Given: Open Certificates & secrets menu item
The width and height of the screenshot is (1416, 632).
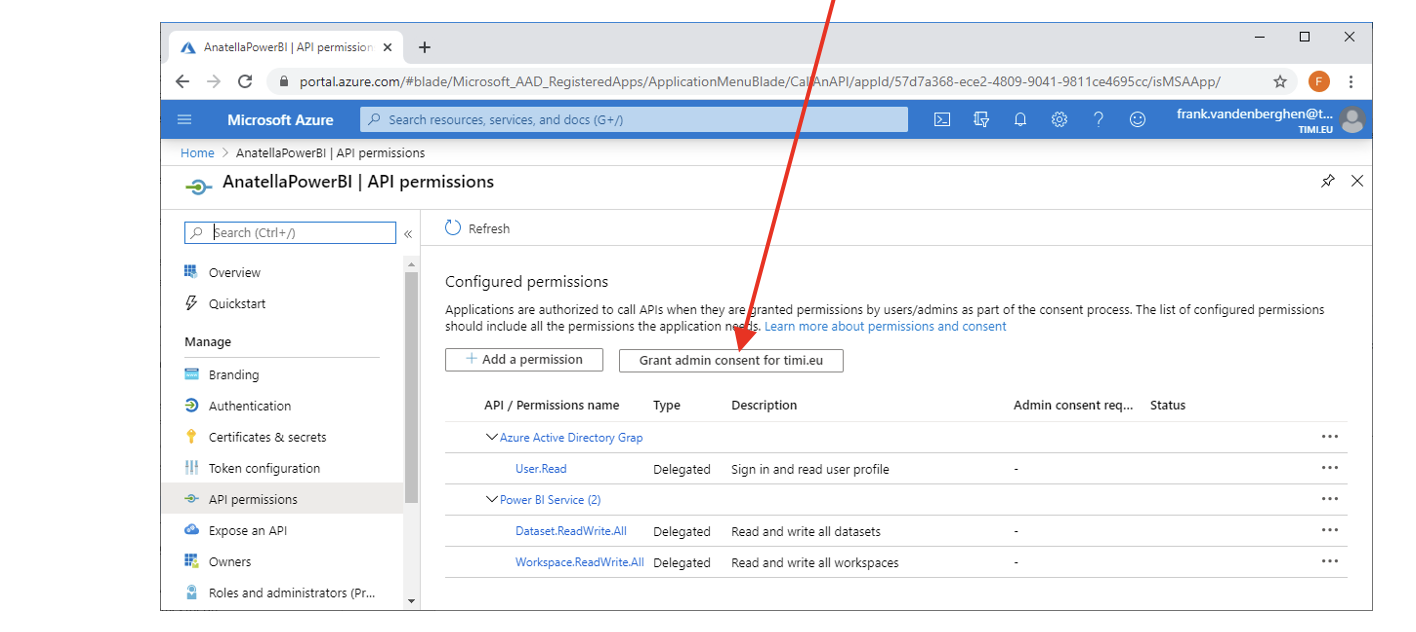Looking at the screenshot, I should (267, 437).
